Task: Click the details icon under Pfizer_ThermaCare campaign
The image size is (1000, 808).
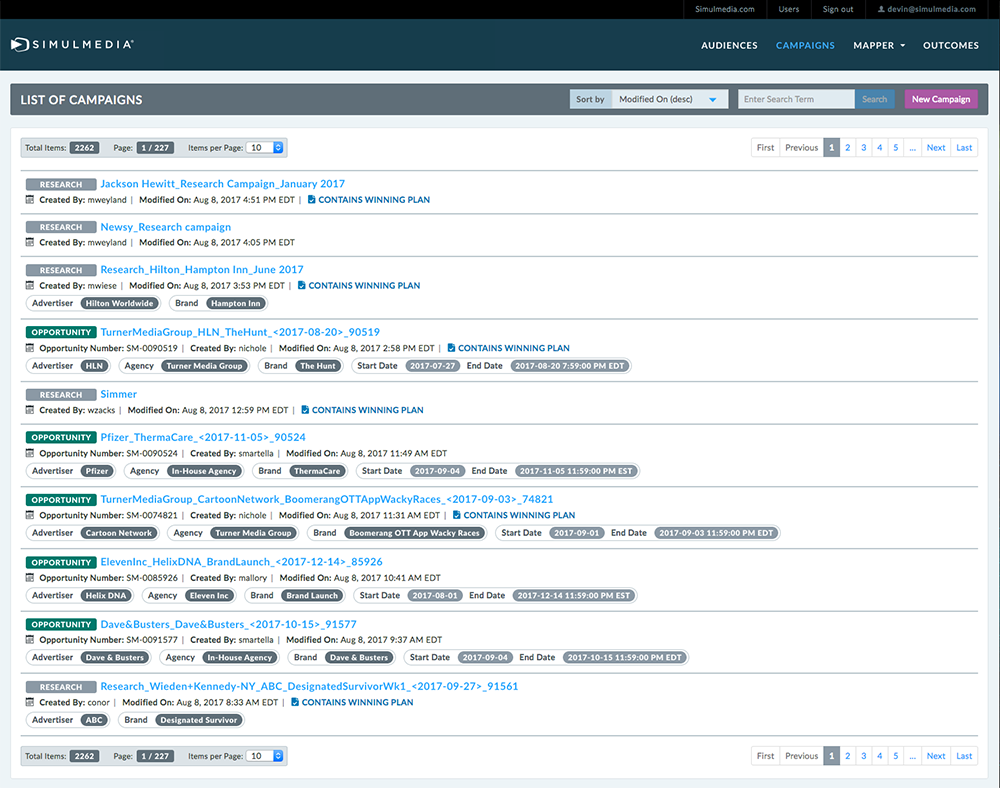Action: click(29, 453)
